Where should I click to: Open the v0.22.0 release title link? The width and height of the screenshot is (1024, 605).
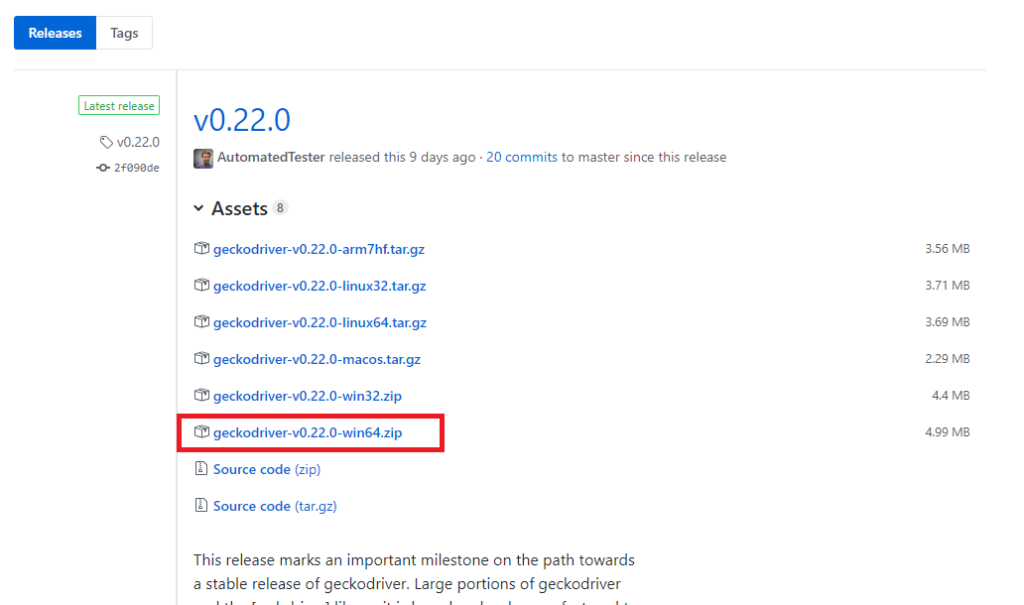pyautogui.click(x=242, y=120)
